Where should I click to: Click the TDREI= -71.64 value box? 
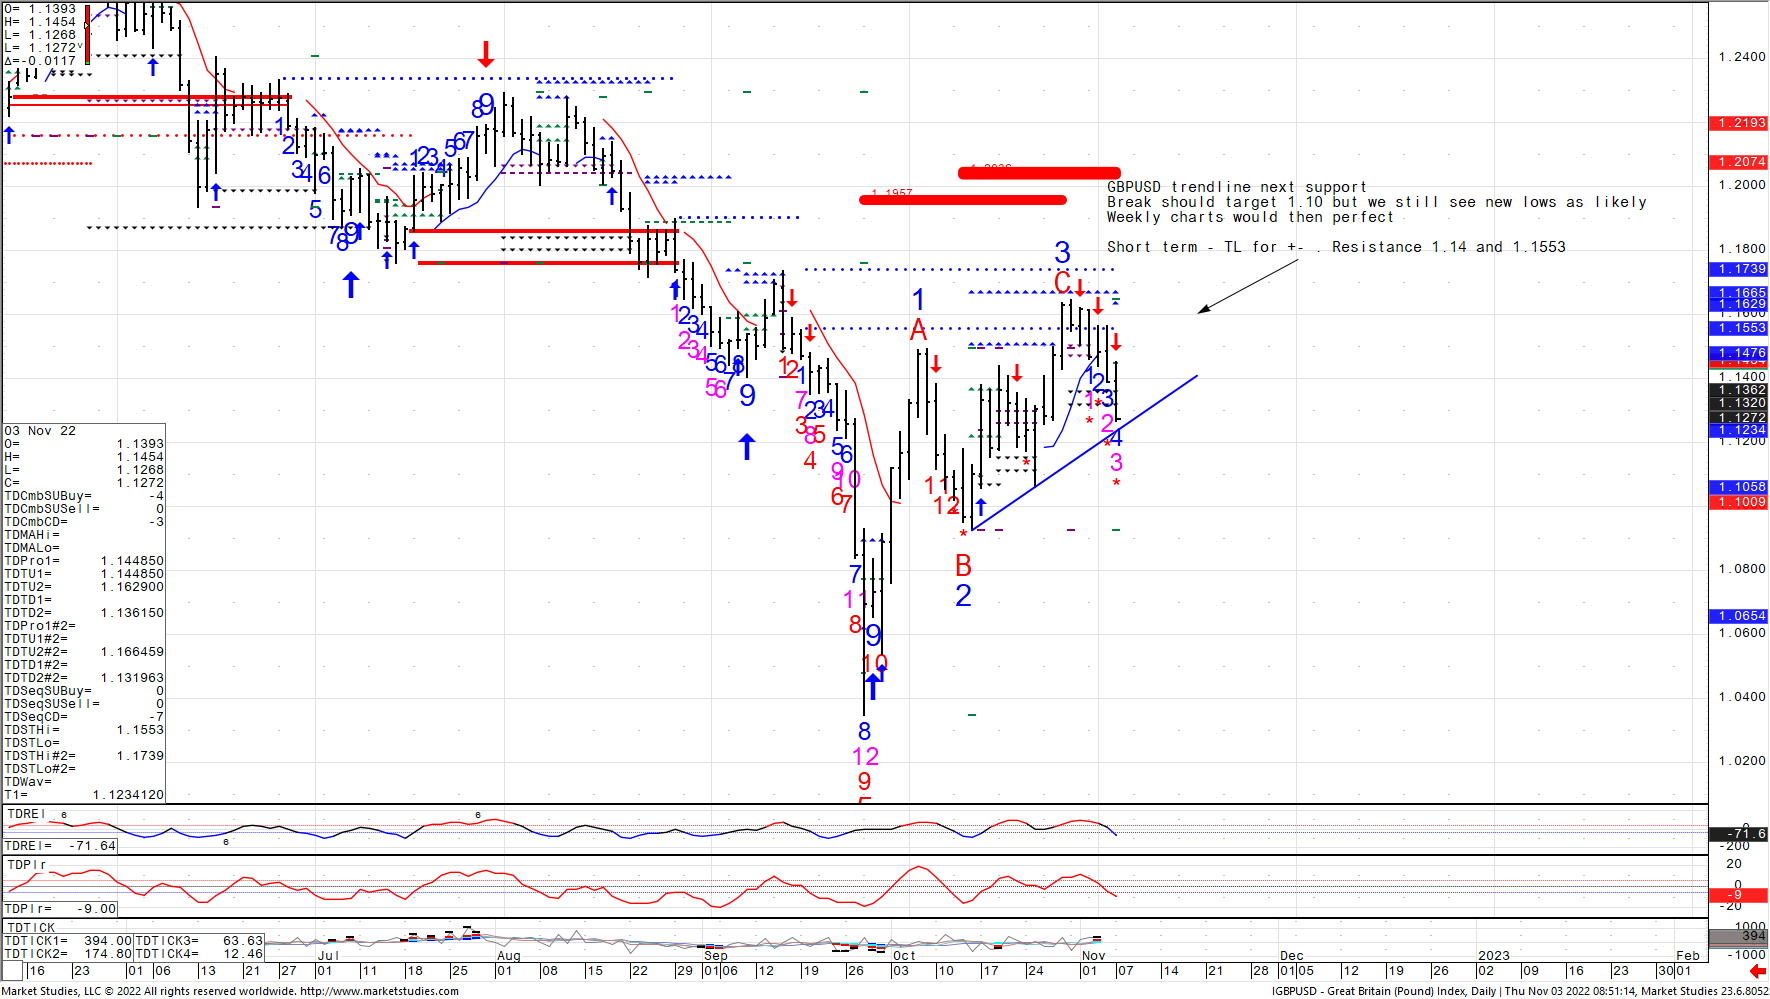coord(61,846)
